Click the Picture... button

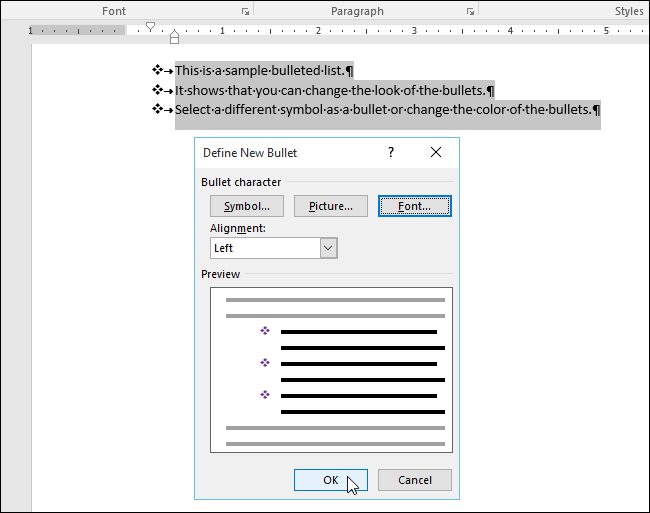click(x=331, y=206)
